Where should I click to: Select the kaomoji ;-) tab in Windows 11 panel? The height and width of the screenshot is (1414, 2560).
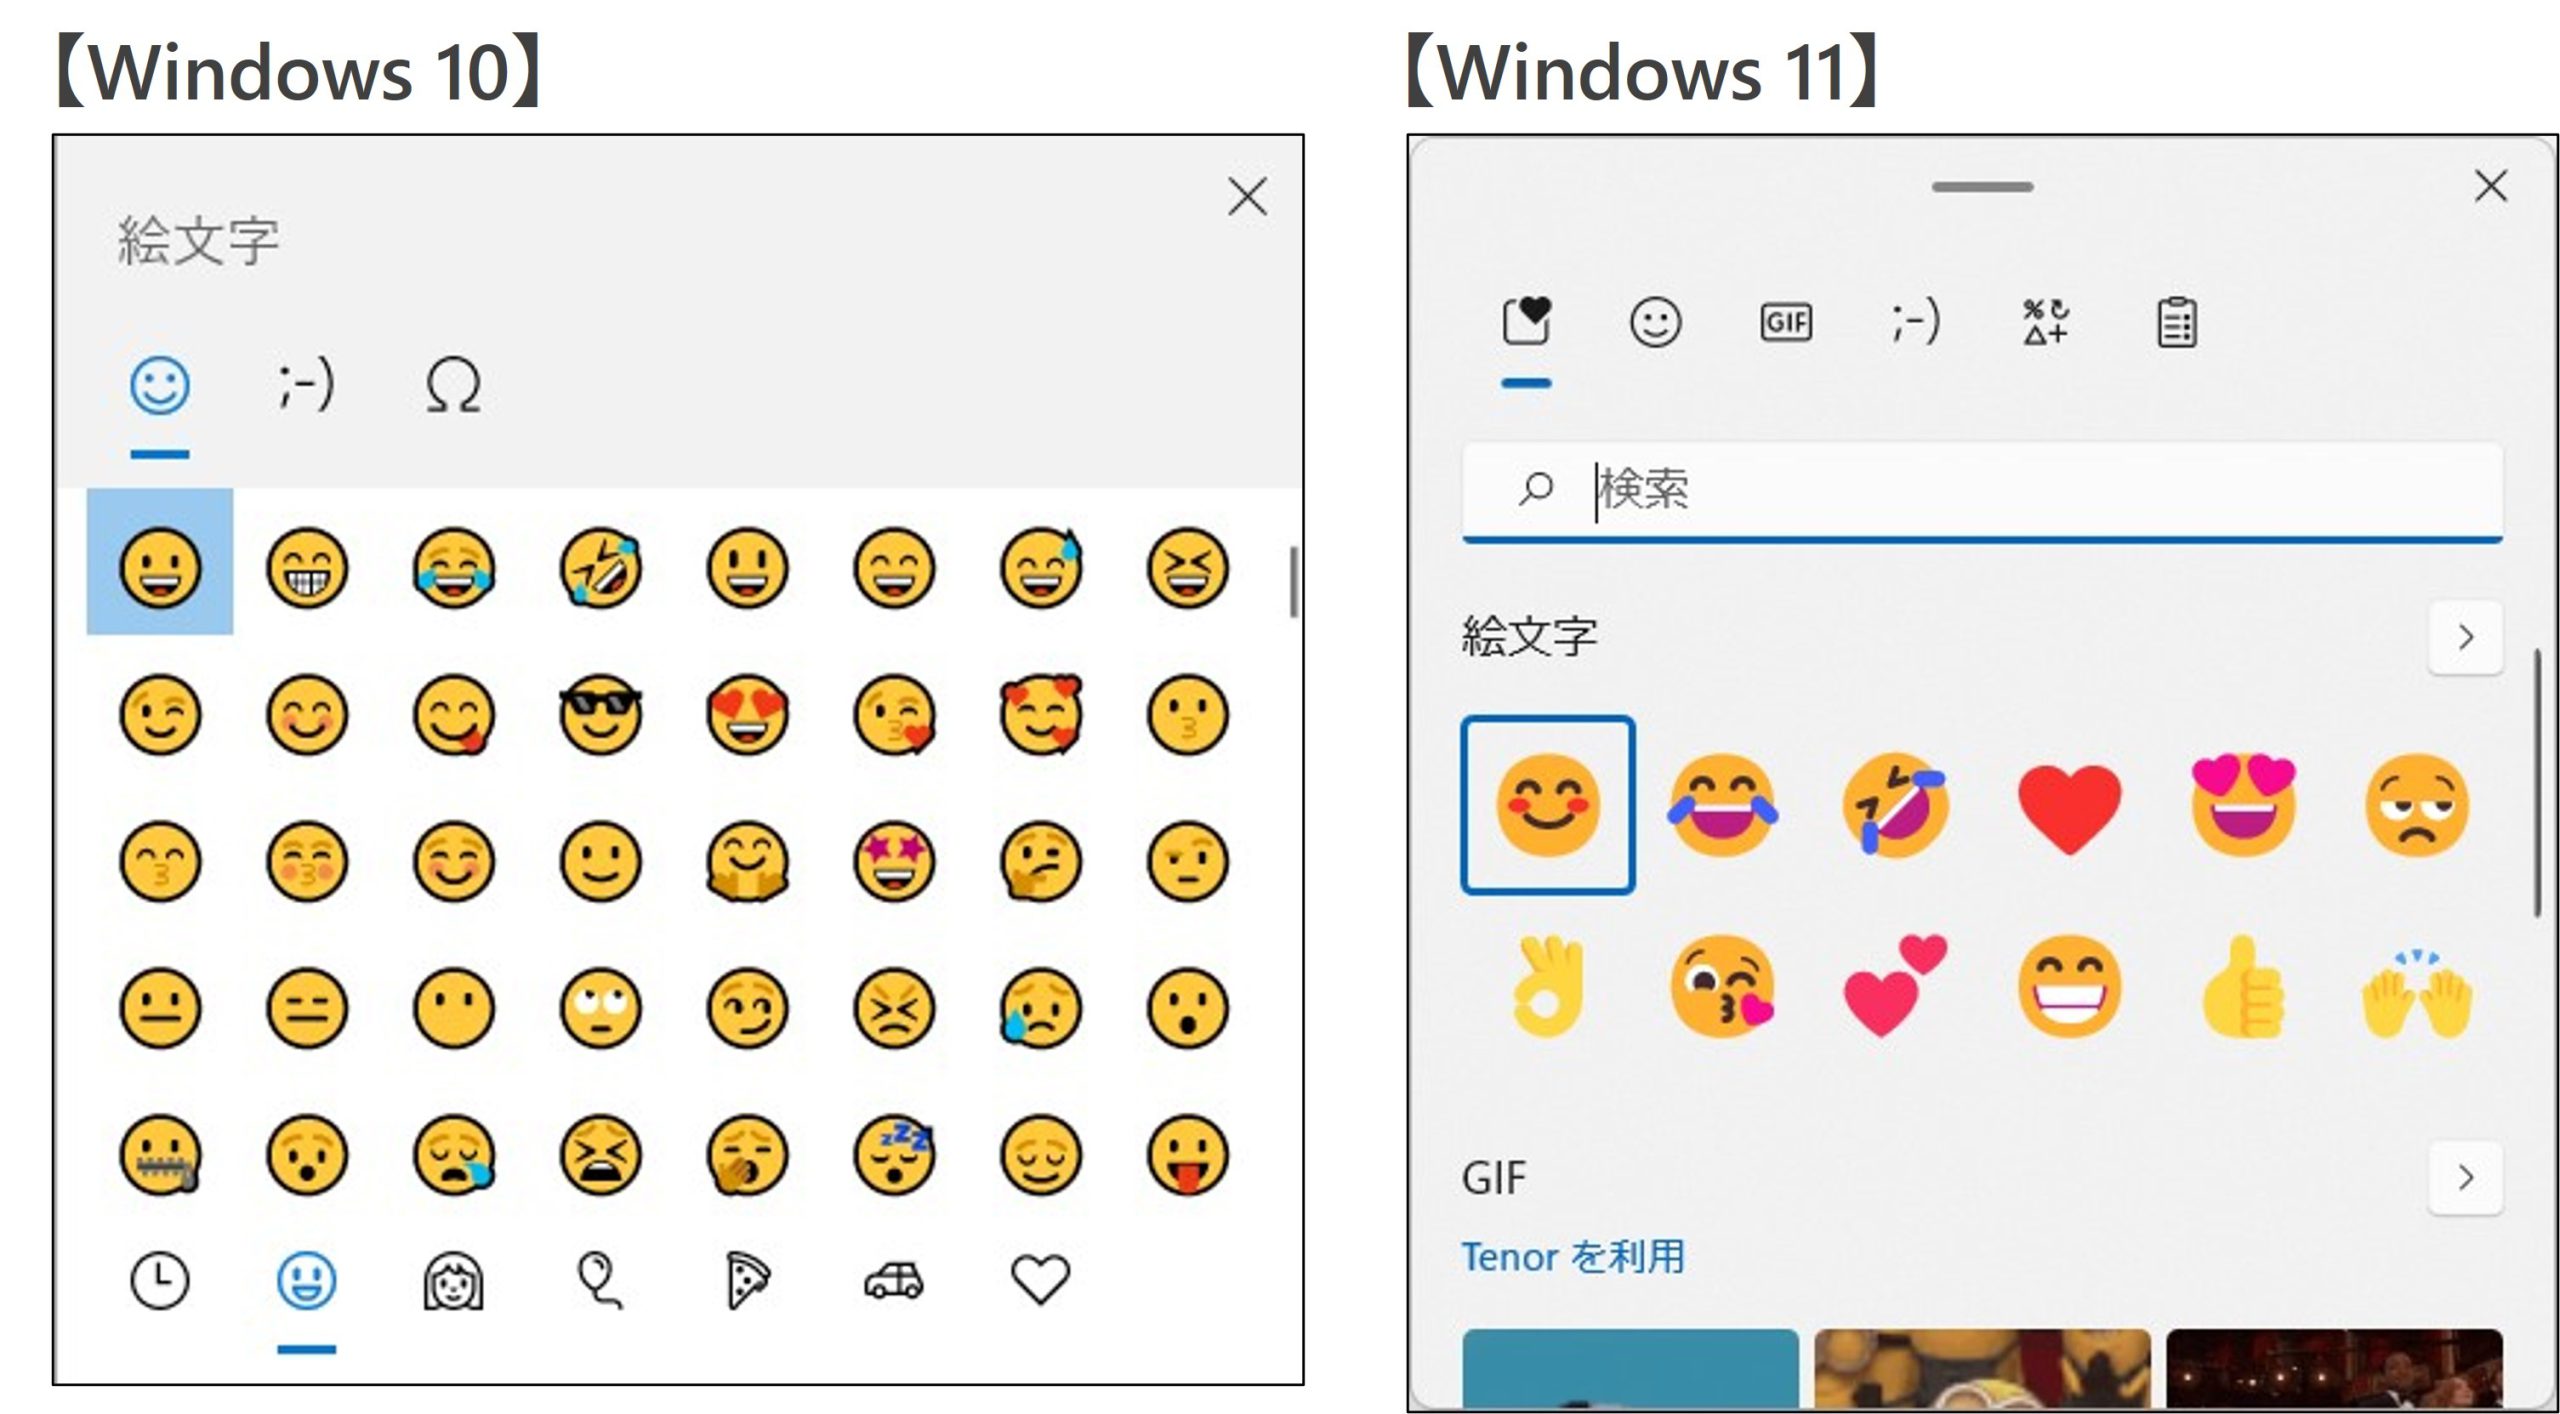click(1916, 322)
